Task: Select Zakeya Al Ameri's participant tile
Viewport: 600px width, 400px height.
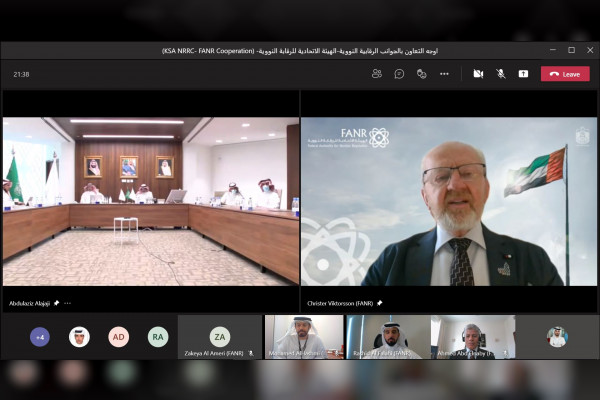Action: click(220, 337)
